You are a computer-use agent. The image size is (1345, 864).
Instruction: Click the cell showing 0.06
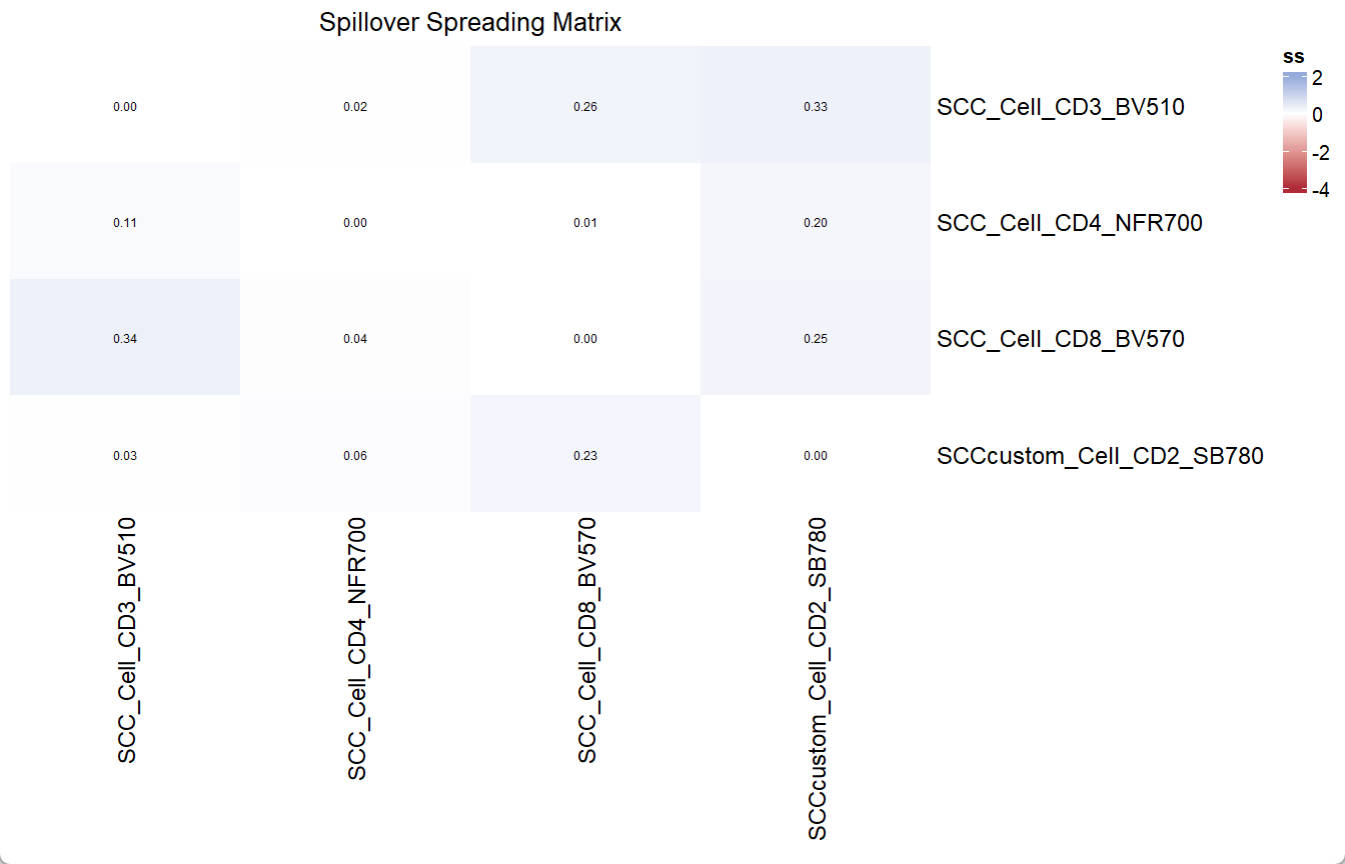click(x=355, y=455)
